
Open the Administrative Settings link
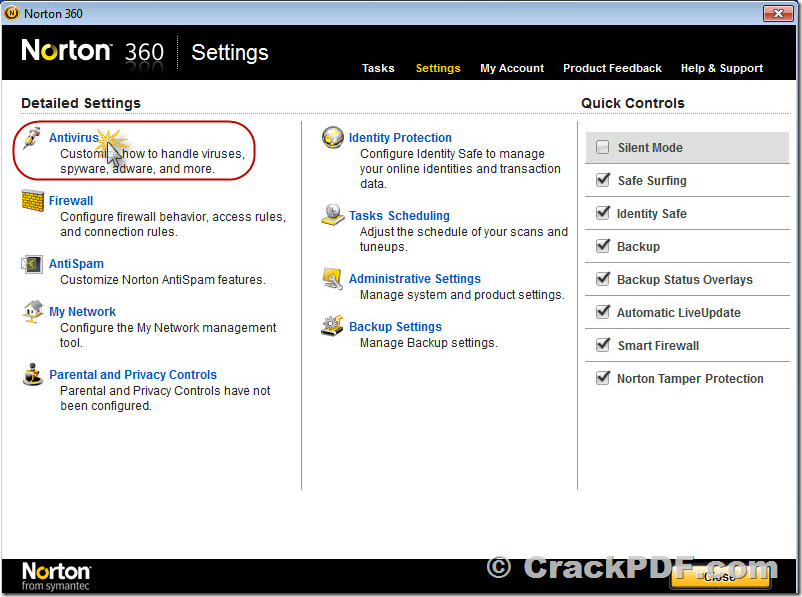point(415,279)
